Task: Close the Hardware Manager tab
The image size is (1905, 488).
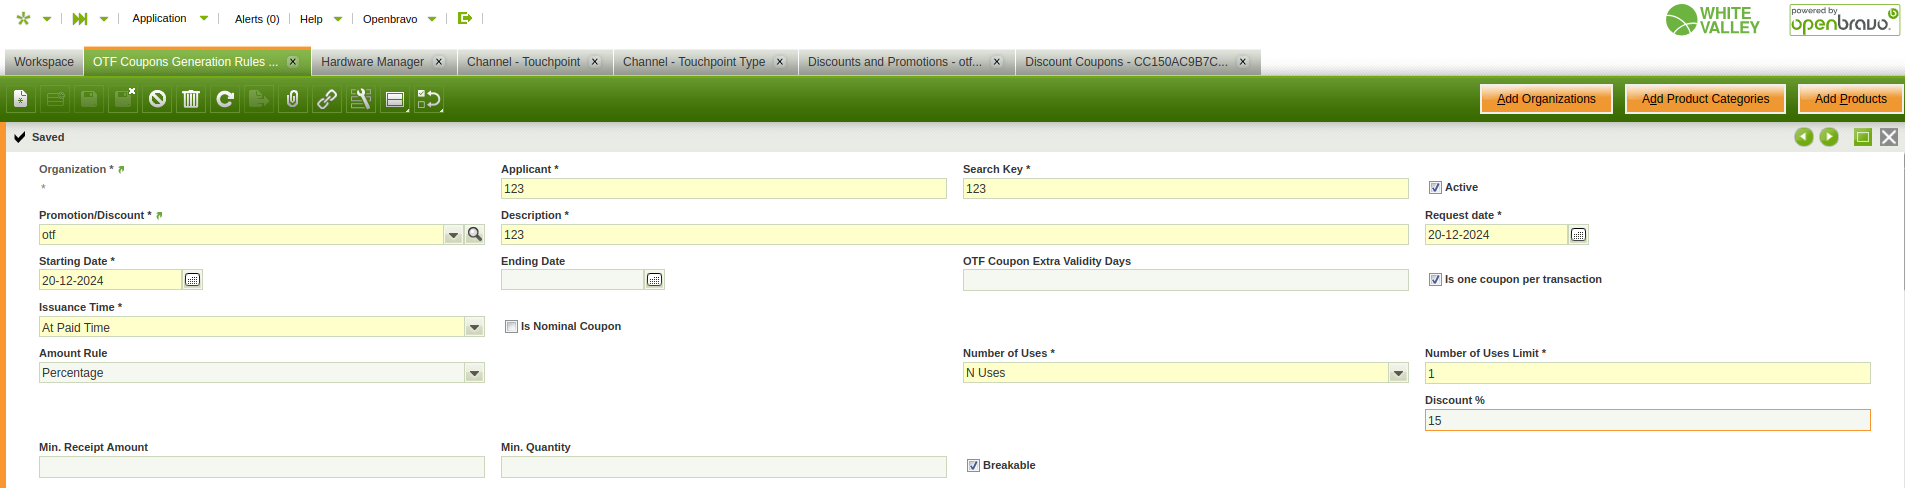Action: 439,62
